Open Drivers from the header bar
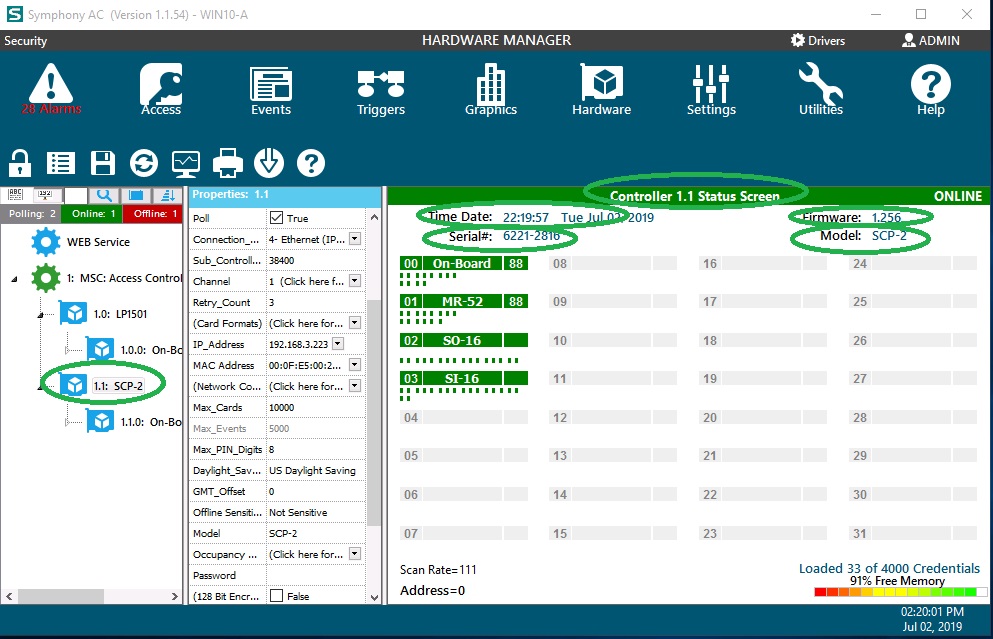This screenshot has height=639, width=993. 818,41
